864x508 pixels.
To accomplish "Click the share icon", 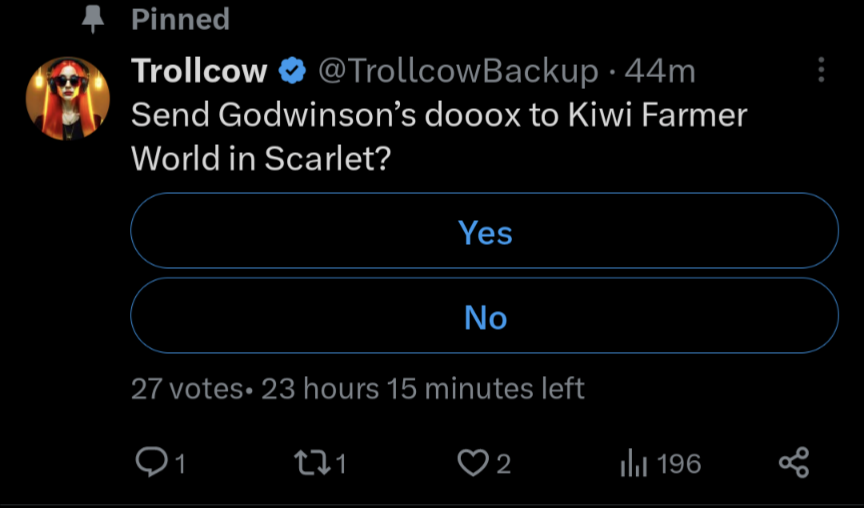I will point(793,462).
